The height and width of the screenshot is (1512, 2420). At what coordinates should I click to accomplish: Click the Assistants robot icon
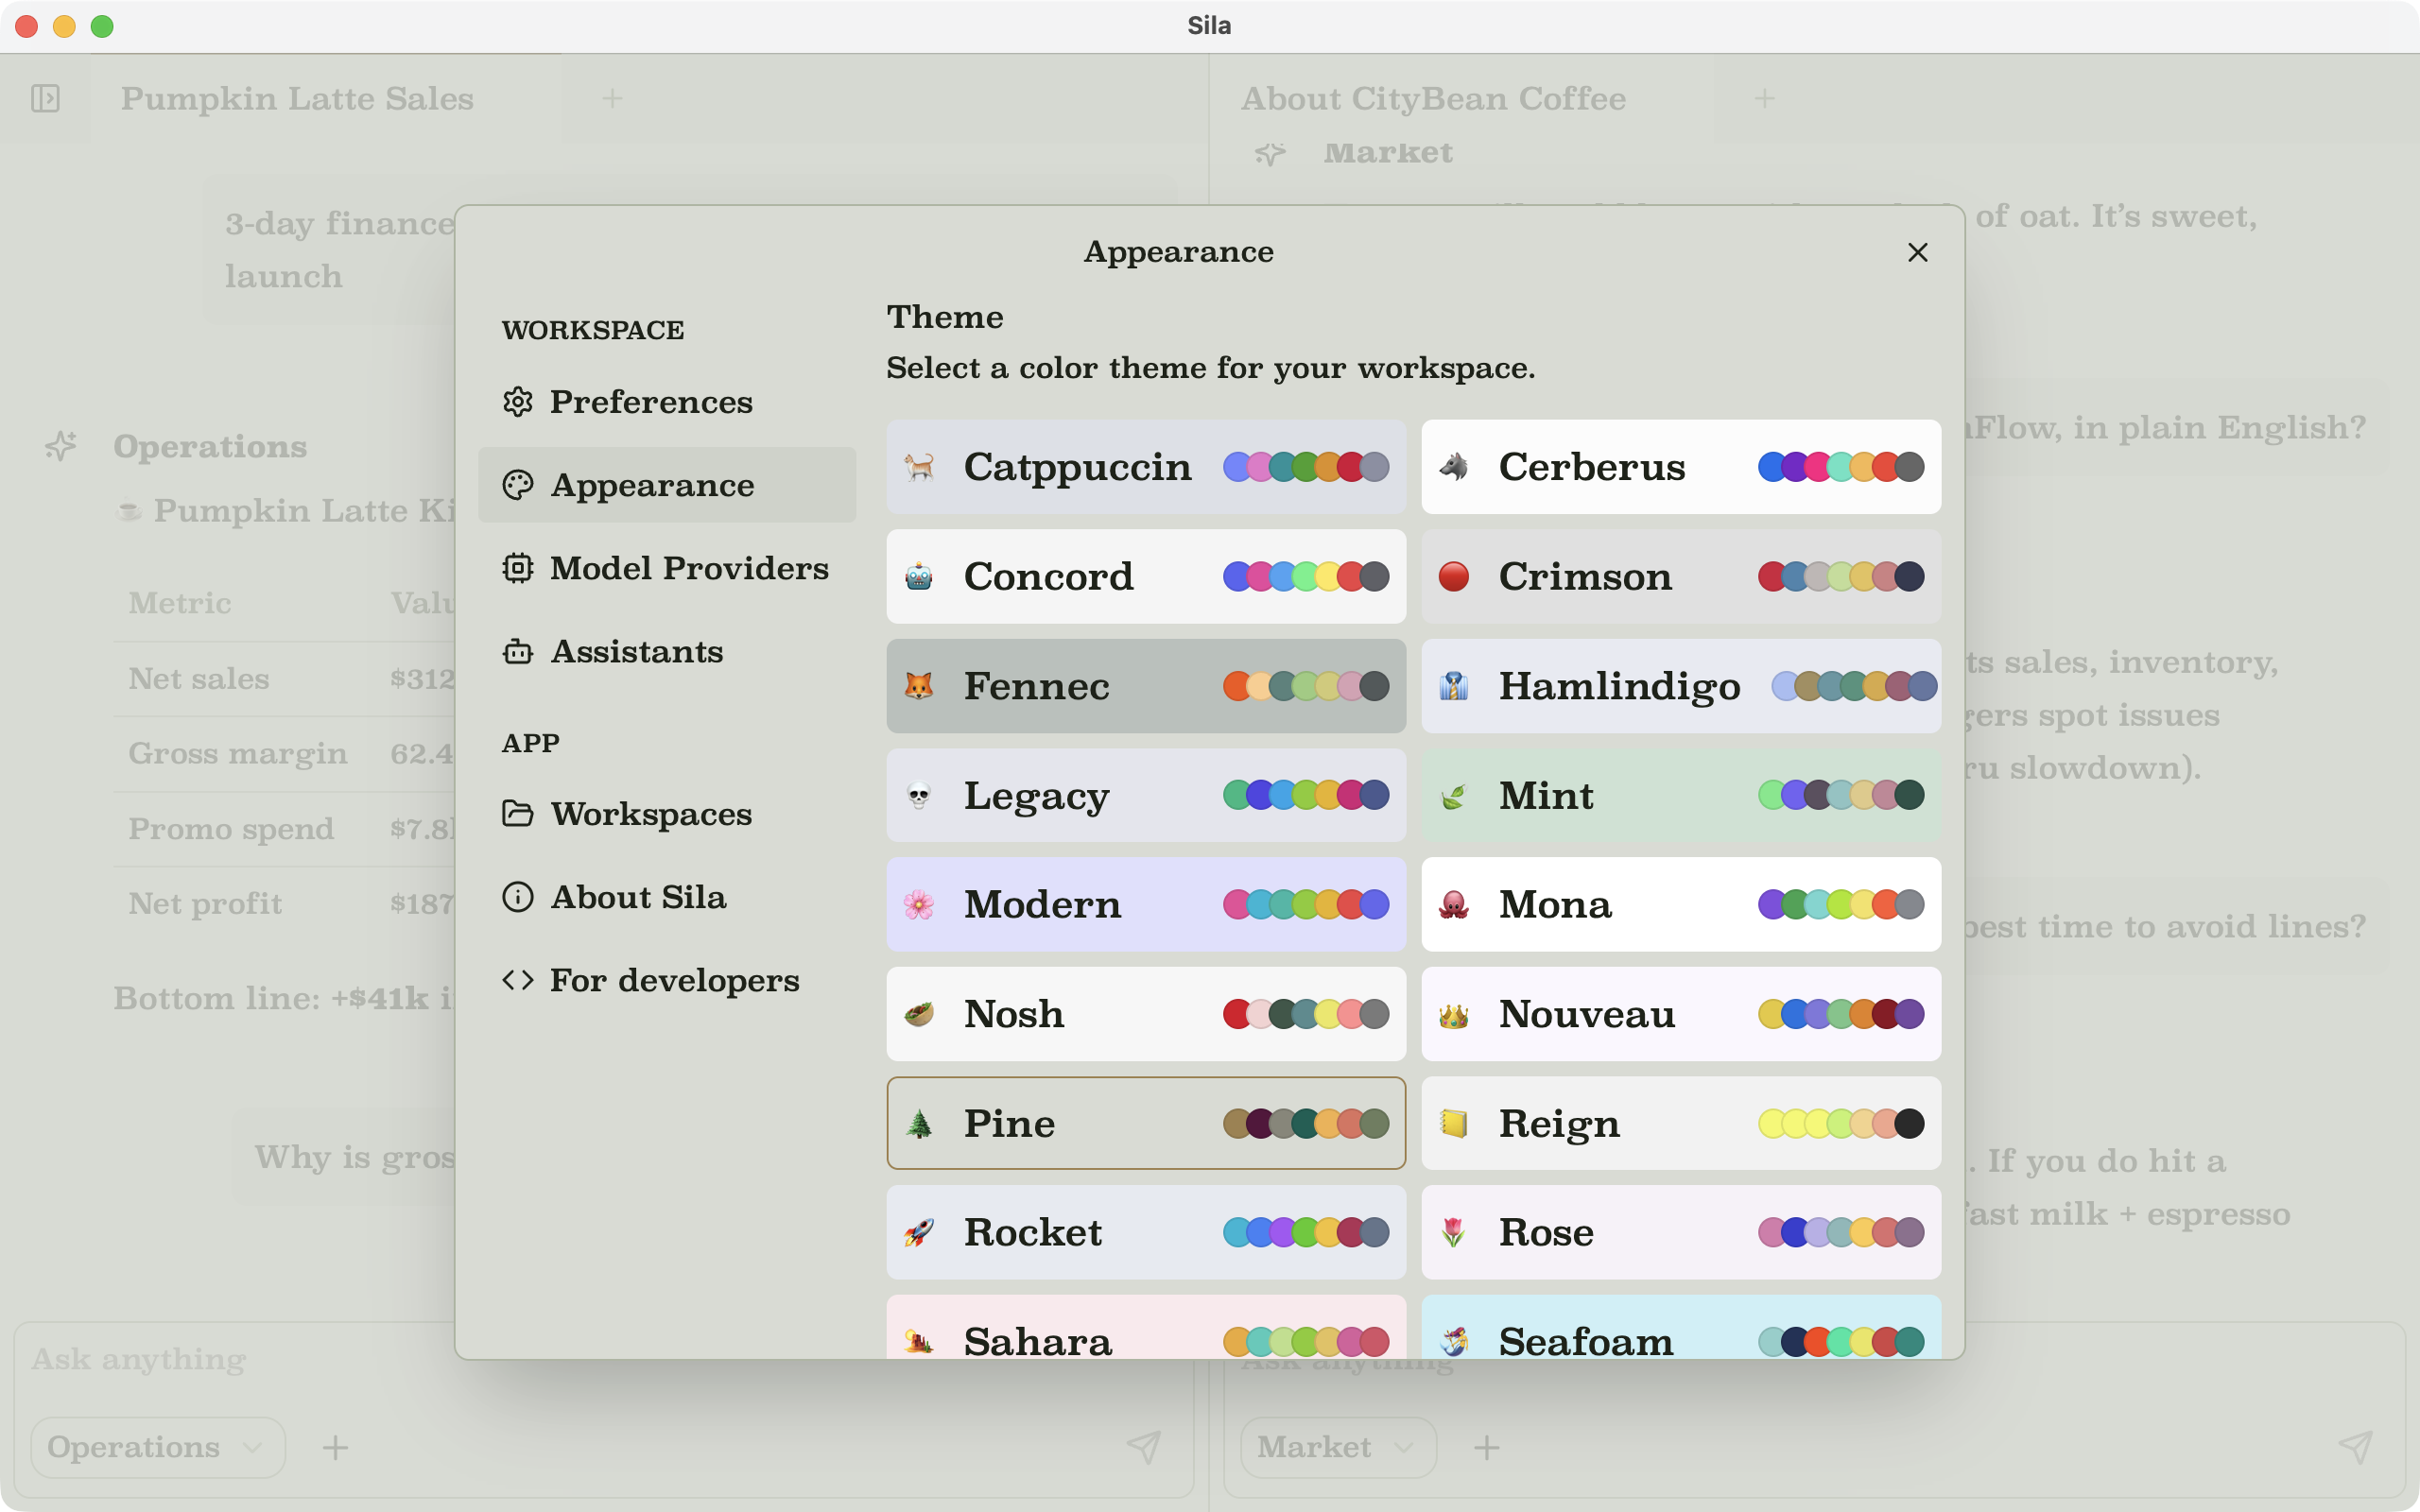518,652
